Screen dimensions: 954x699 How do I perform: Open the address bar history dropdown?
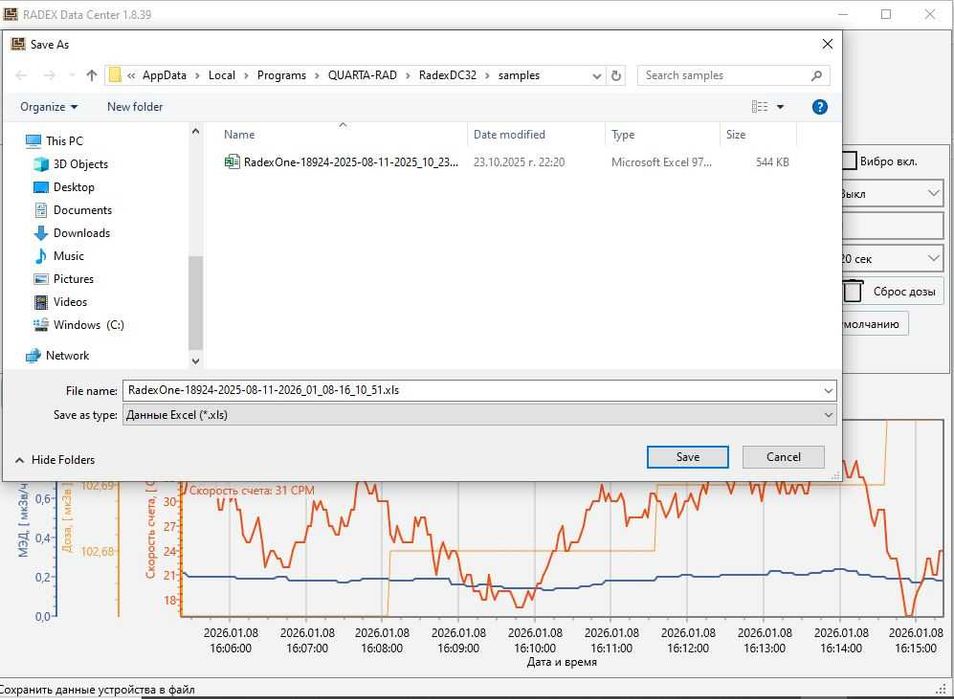coord(597,76)
